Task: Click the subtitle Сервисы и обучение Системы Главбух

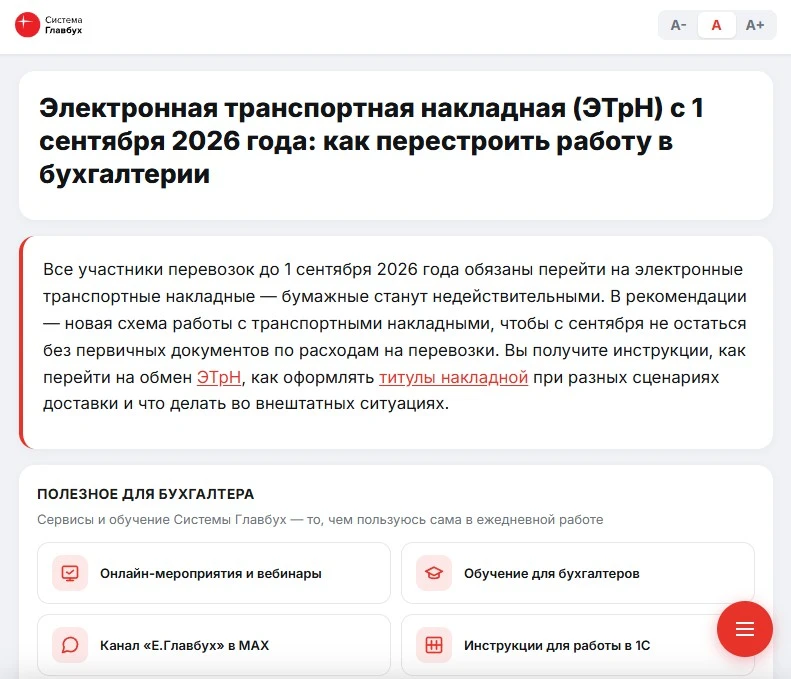Action: coord(320,520)
